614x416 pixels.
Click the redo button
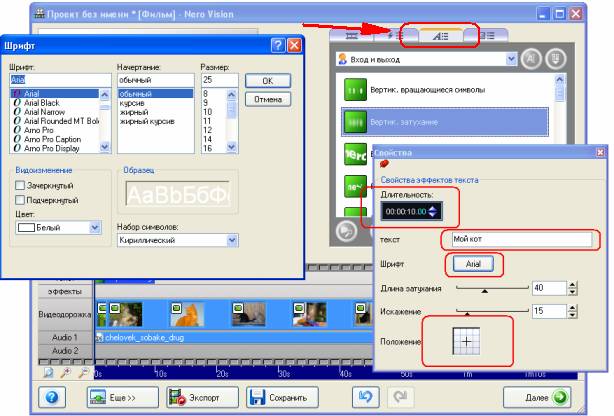click(x=400, y=398)
